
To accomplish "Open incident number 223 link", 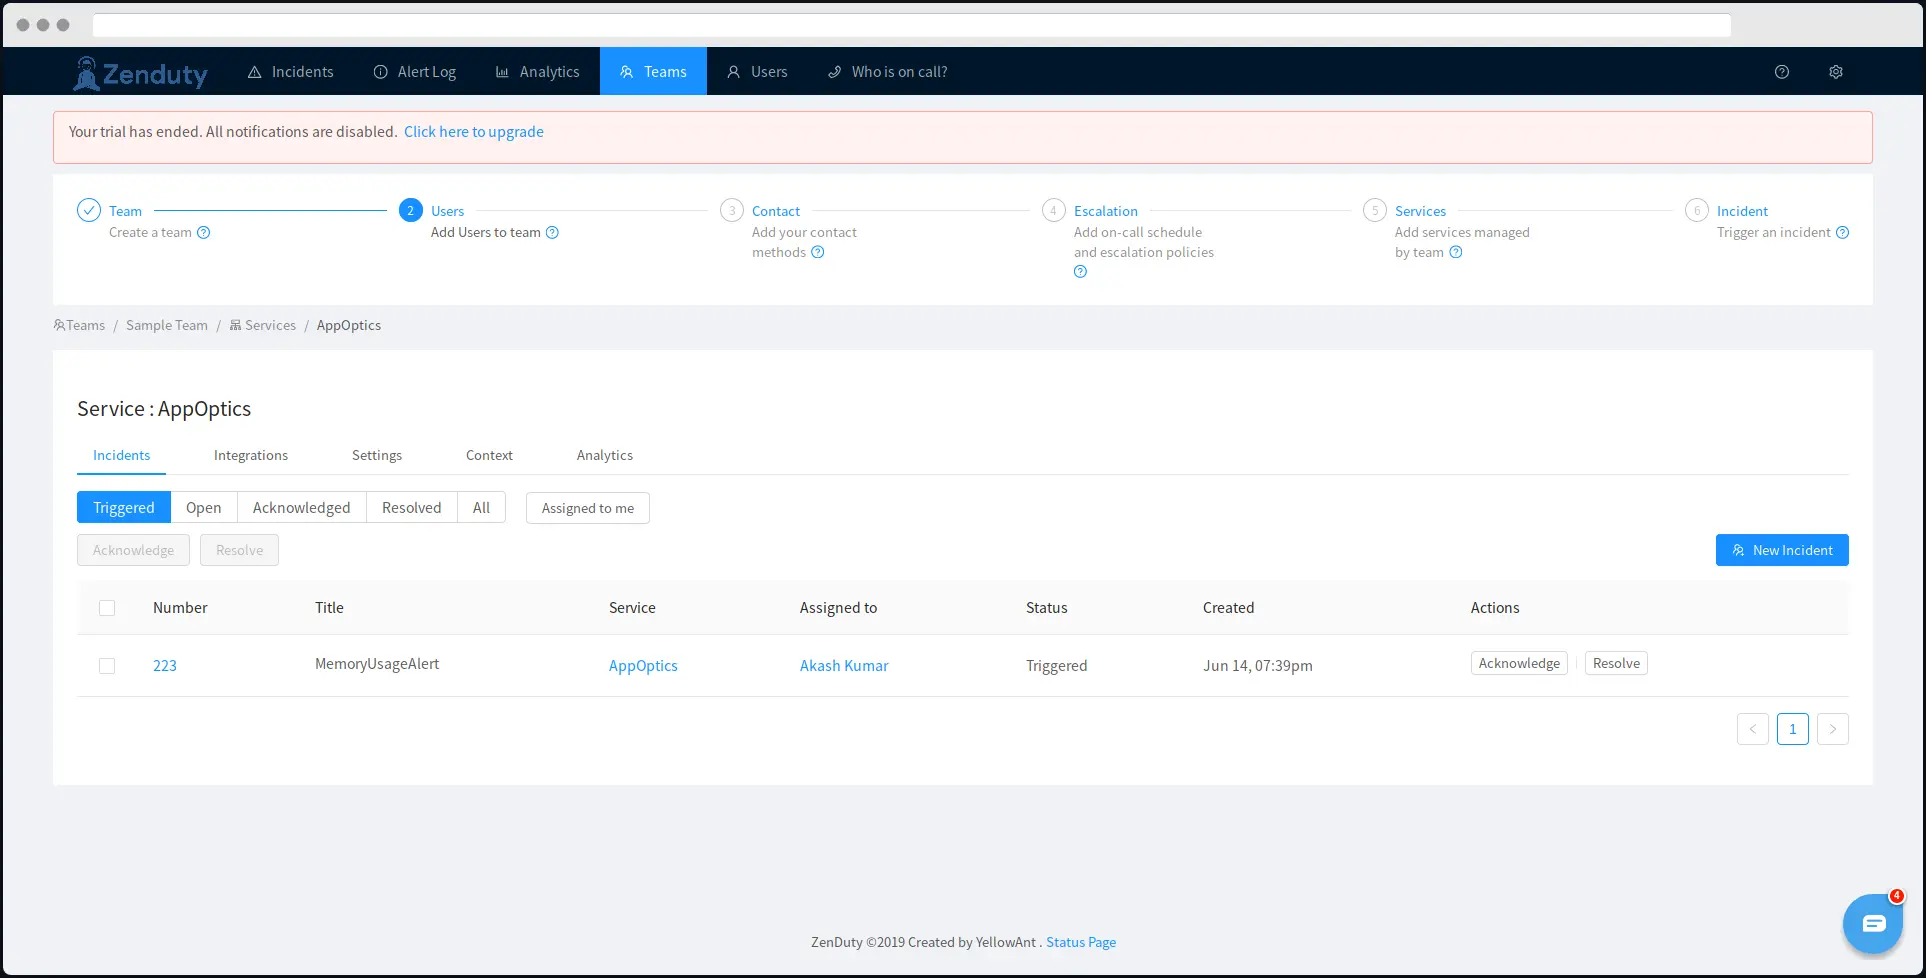I will (165, 666).
